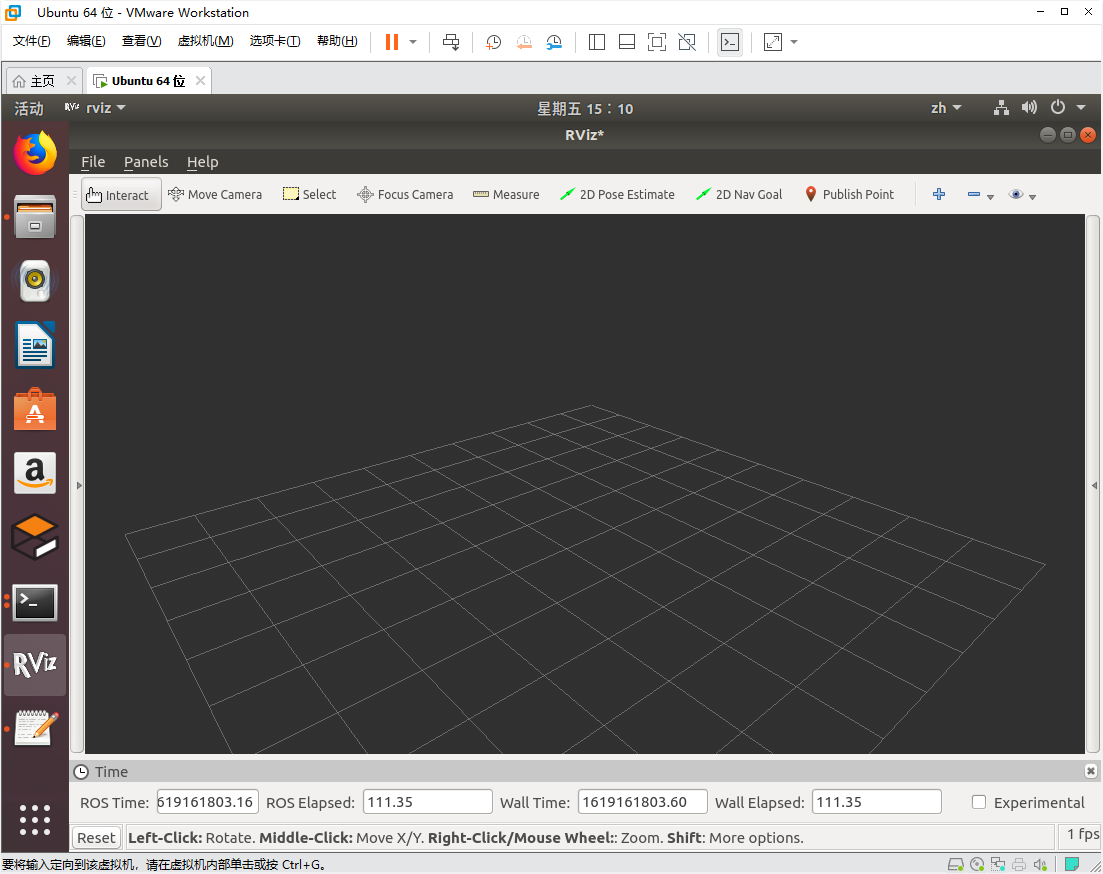This screenshot has height=874, width=1103.
Task: Open LibreOffice Writer from the dock
Action: click(34, 345)
